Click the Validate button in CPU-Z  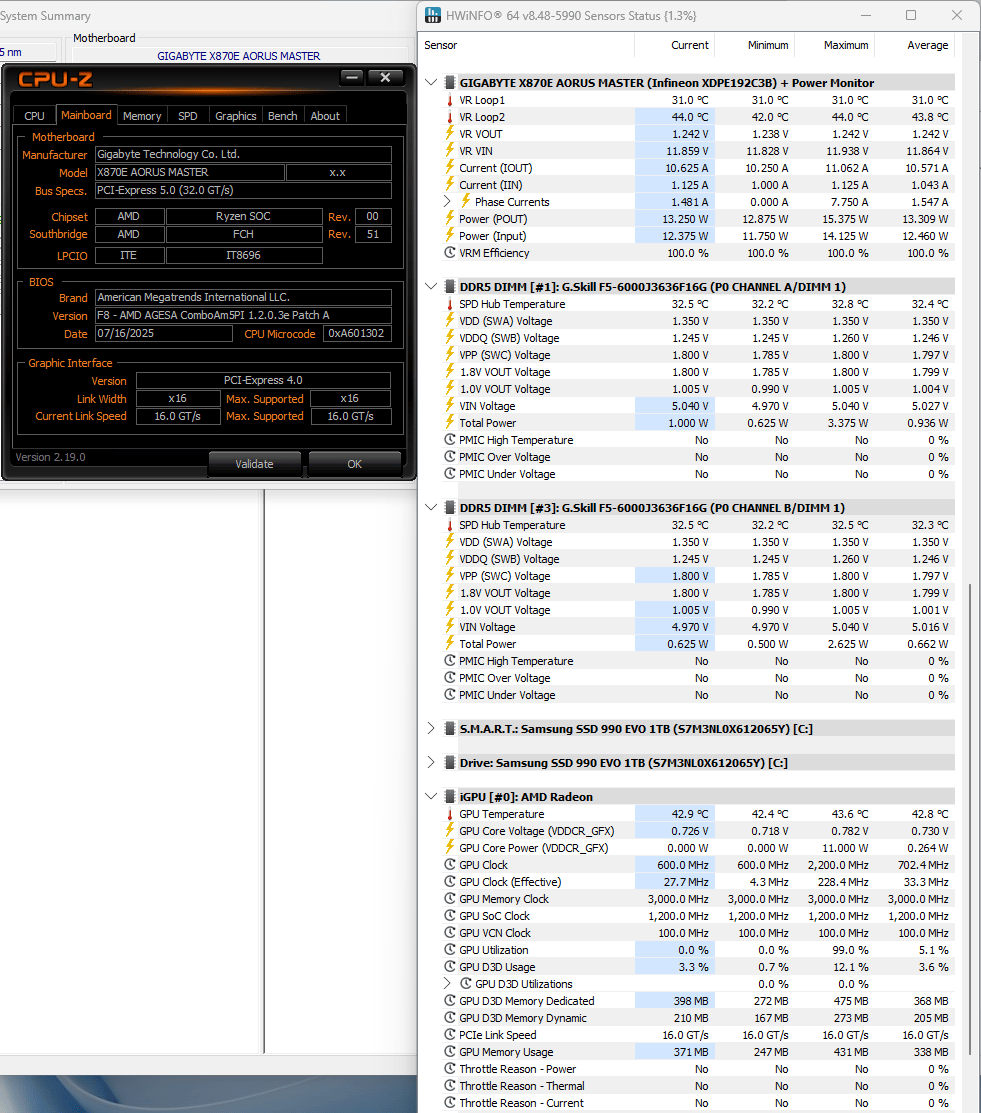coord(254,464)
